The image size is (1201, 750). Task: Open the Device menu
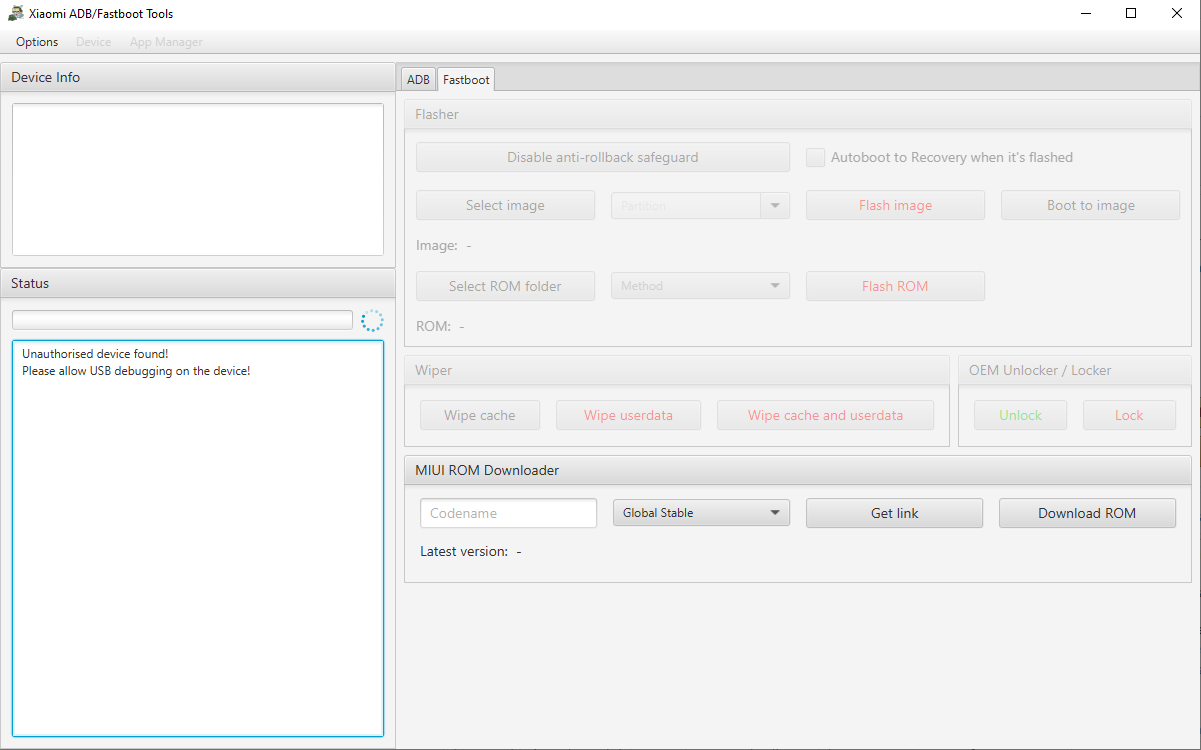click(93, 42)
